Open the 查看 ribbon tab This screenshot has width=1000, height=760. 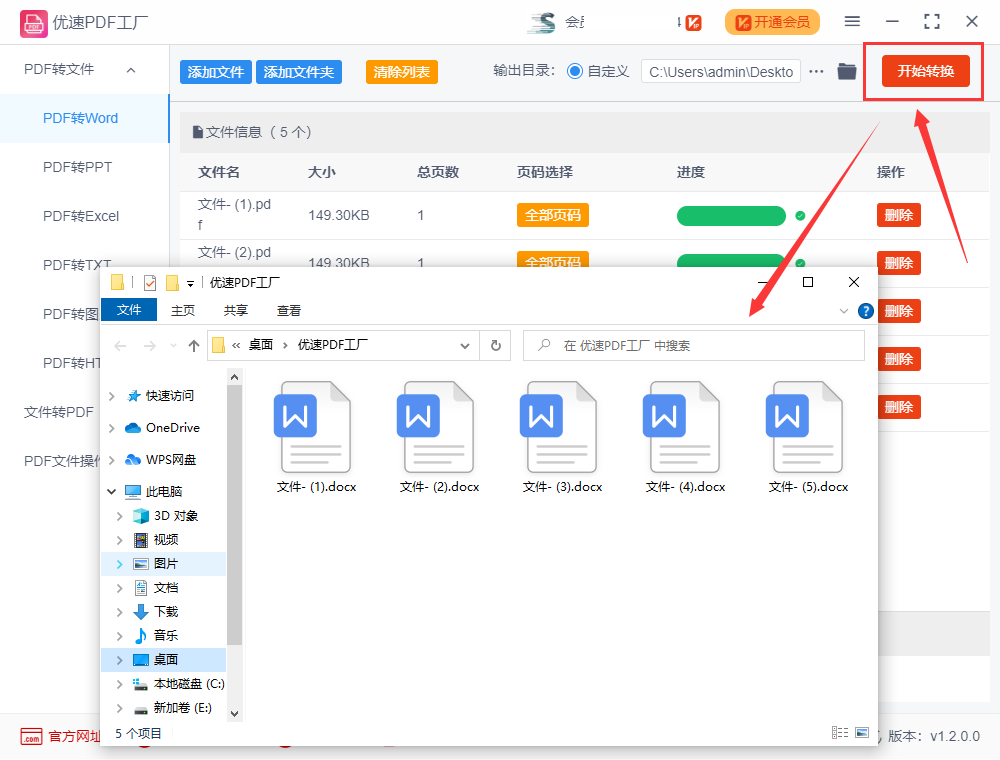click(289, 311)
